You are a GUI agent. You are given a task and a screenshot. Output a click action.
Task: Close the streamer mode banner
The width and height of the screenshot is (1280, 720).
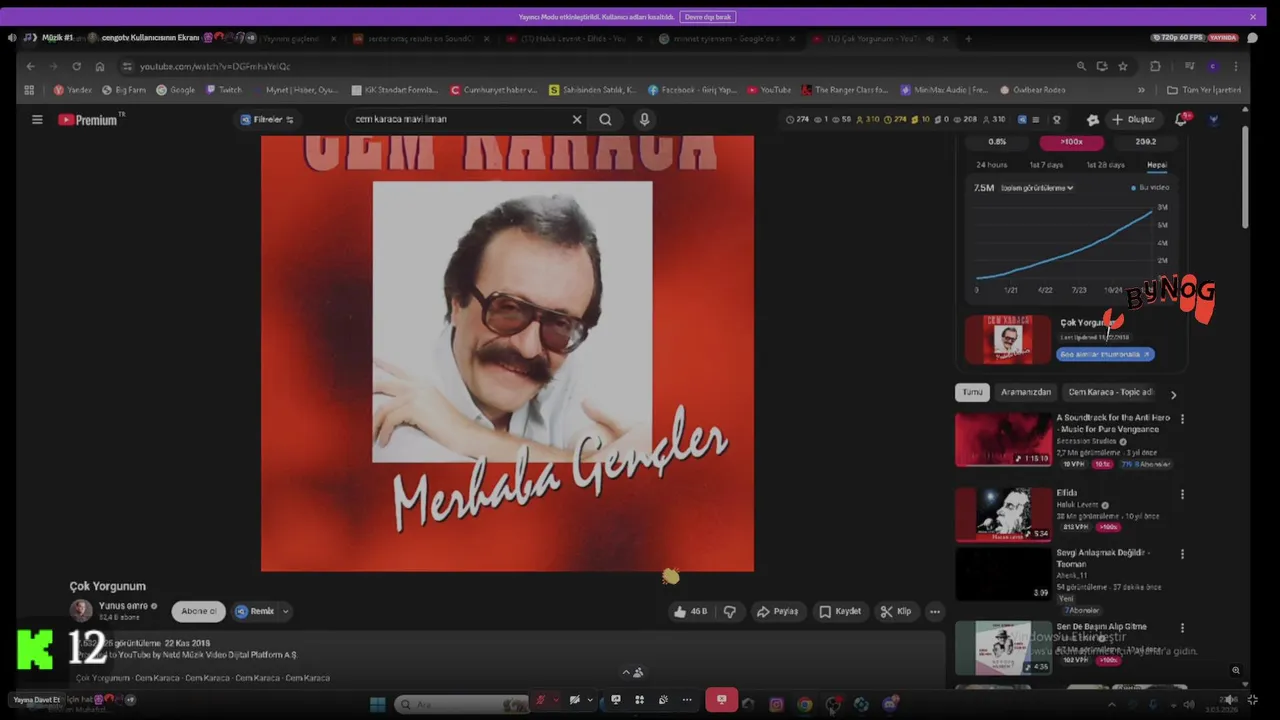point(1253,17)
